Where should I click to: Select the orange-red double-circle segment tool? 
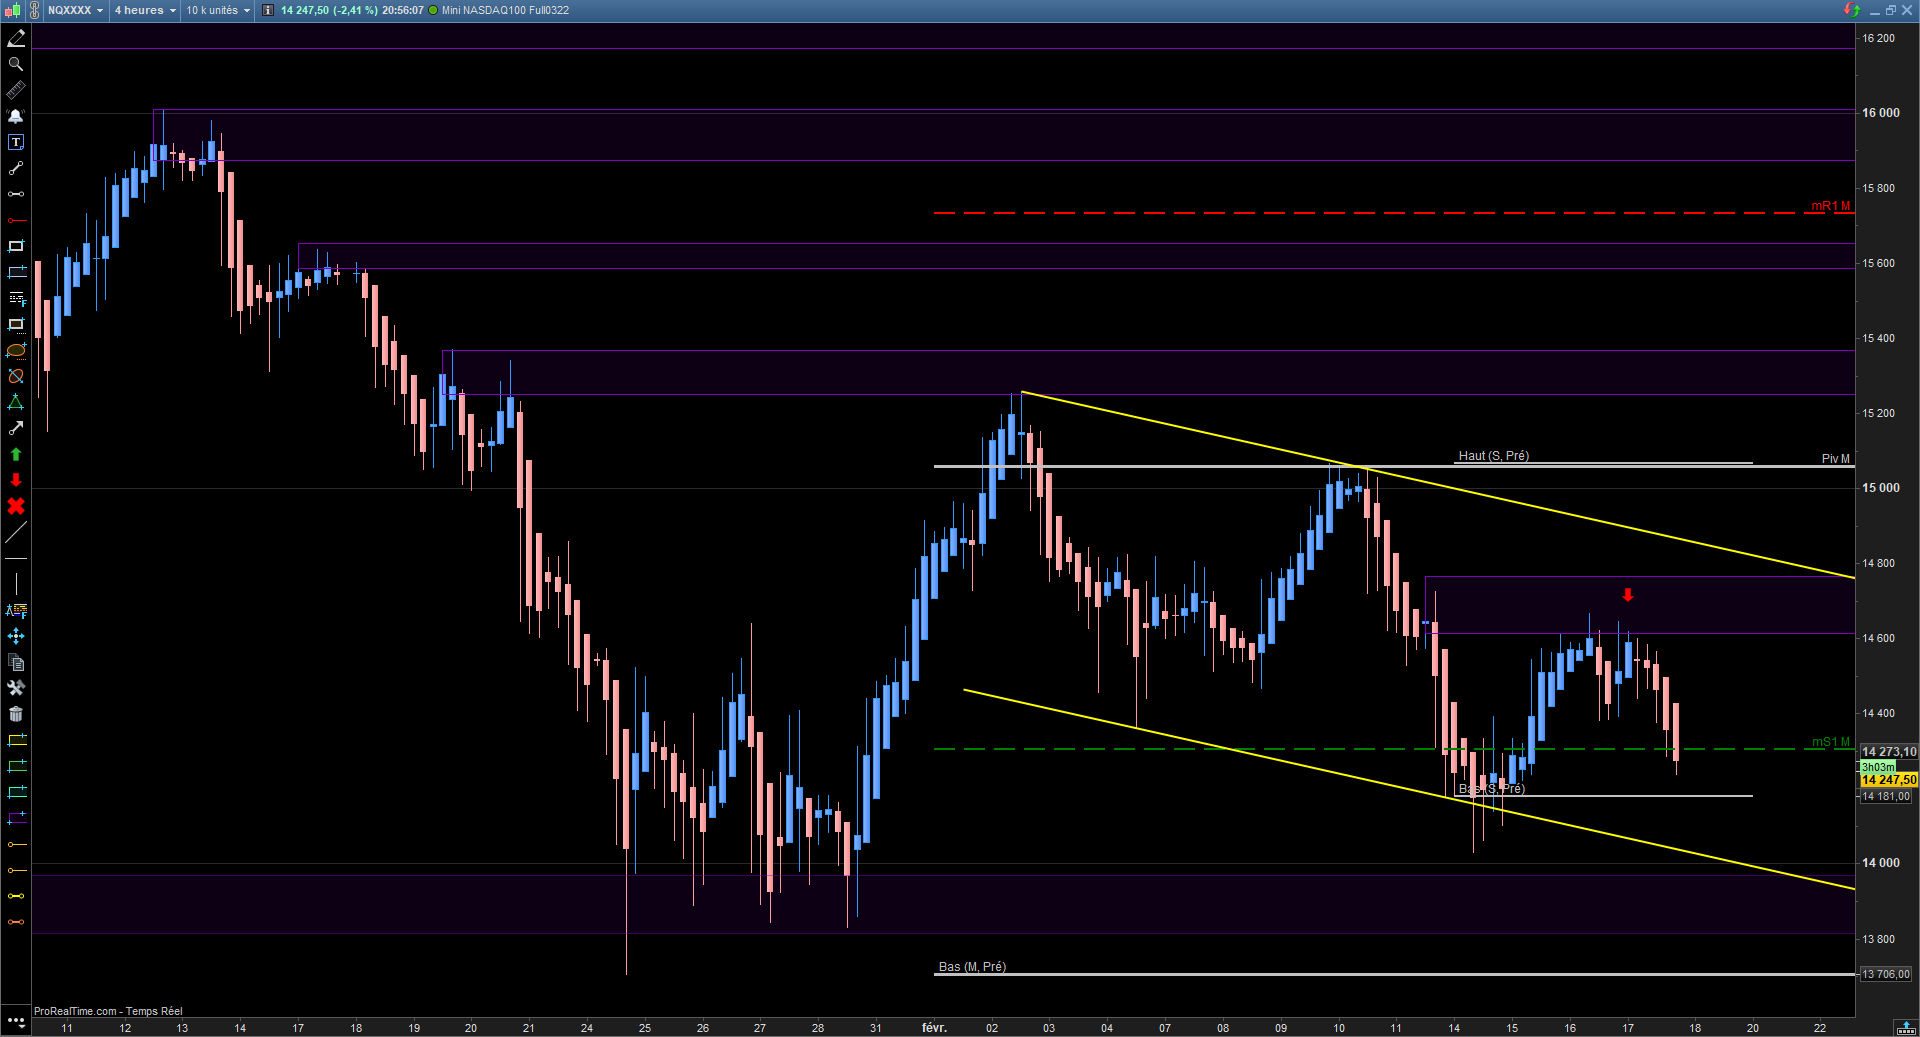(16, 922)
